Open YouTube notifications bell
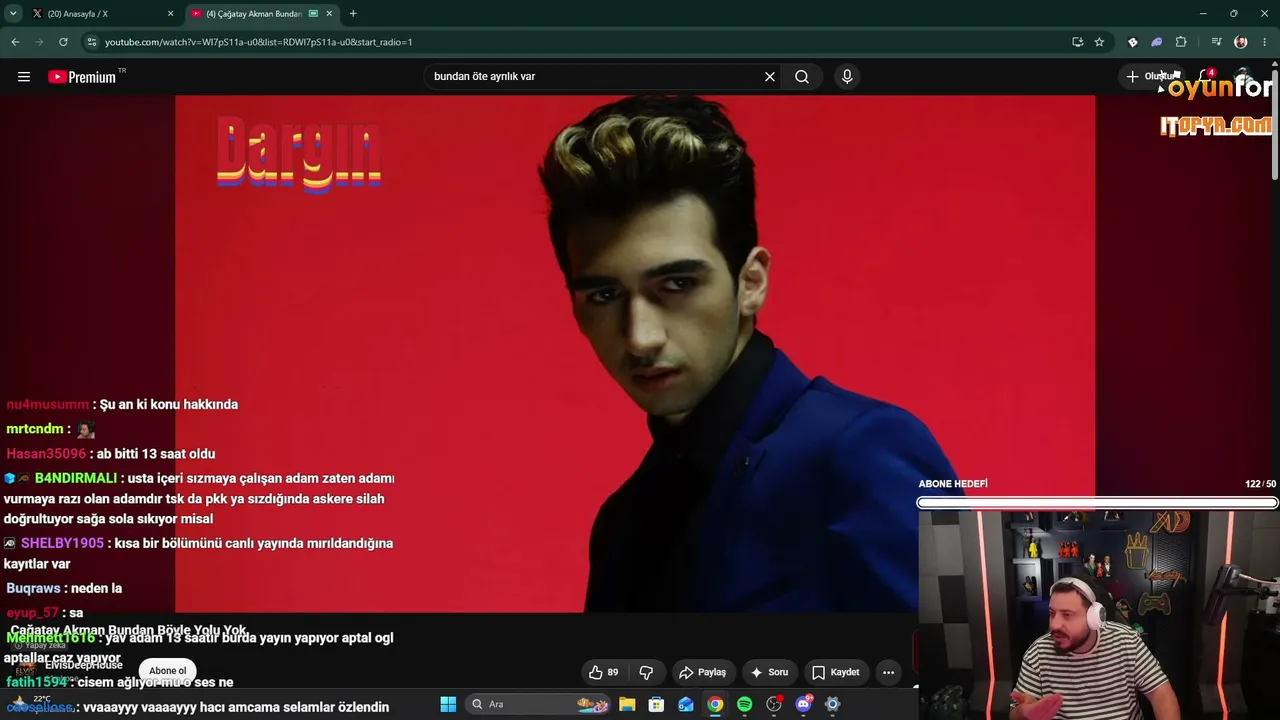Viewport: 1280px width, 720px height. tap(1205, 77)
